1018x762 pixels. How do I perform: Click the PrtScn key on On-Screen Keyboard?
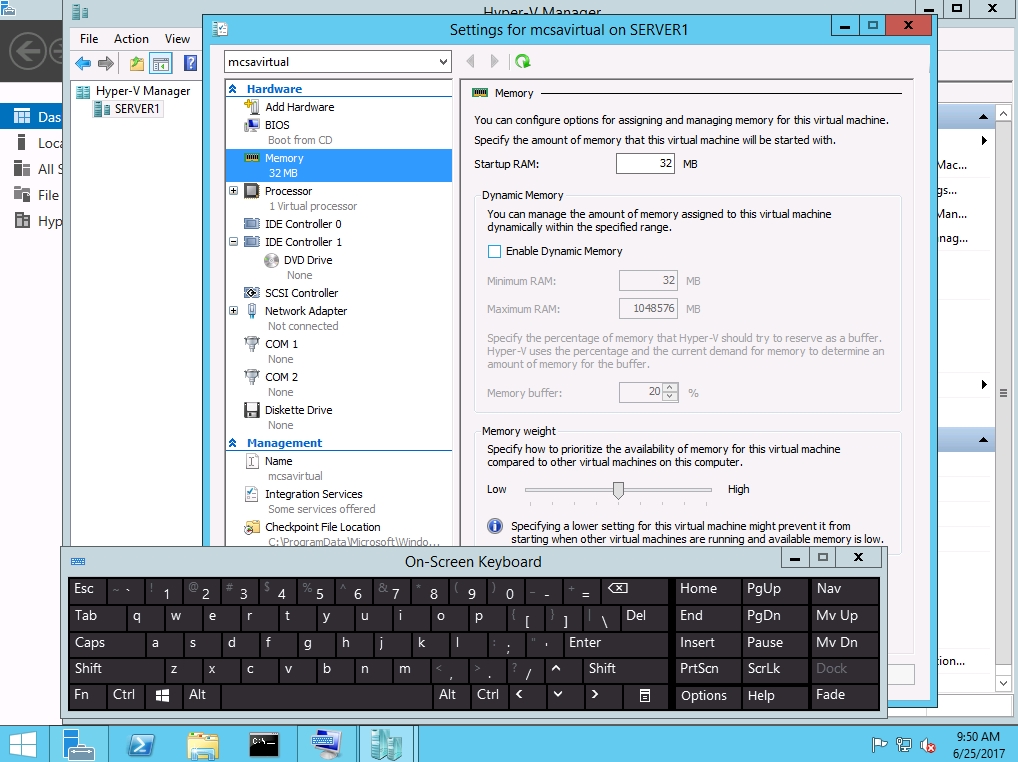(708, 669)
